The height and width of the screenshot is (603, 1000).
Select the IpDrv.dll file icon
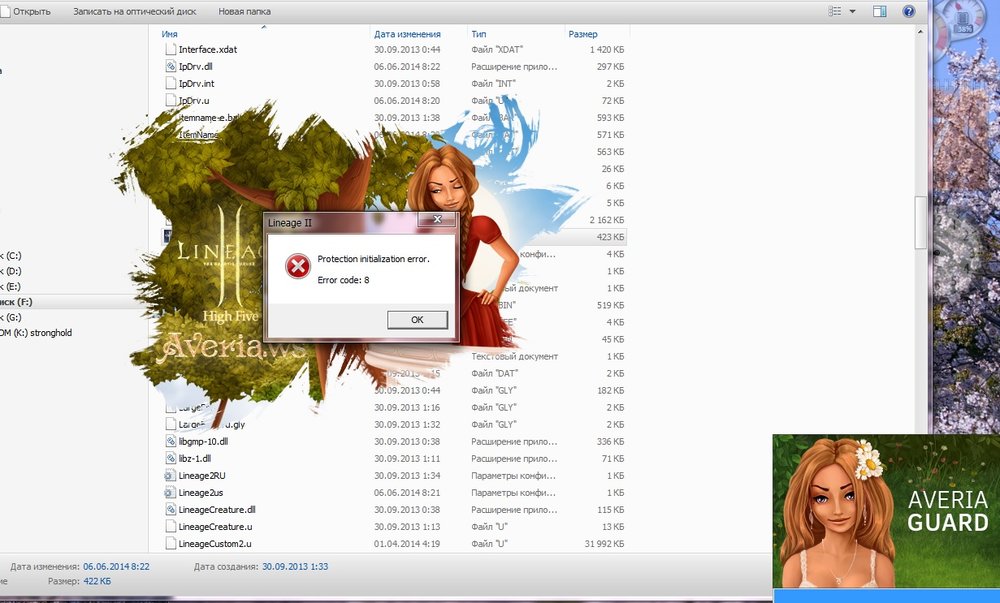[x=170, y=66]
